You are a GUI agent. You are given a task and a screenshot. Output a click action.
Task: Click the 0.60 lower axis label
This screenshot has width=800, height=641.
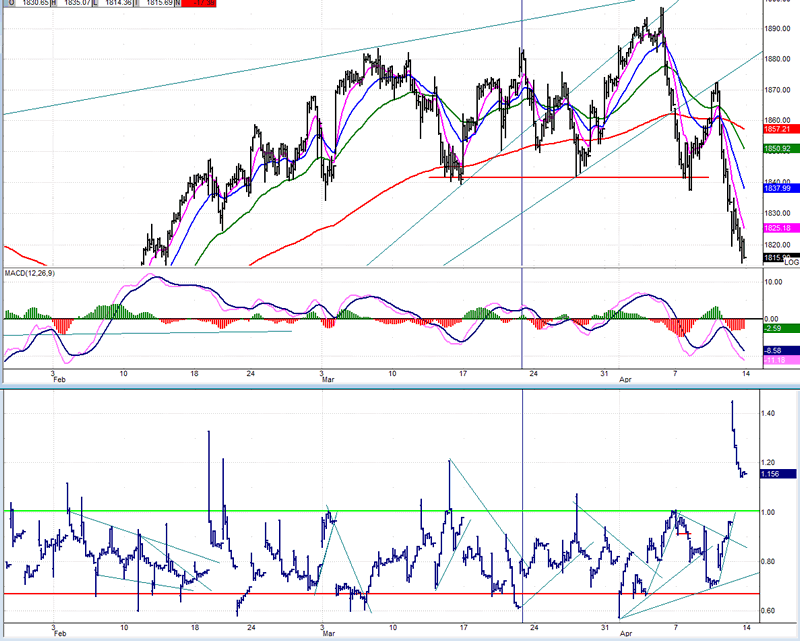768,611
